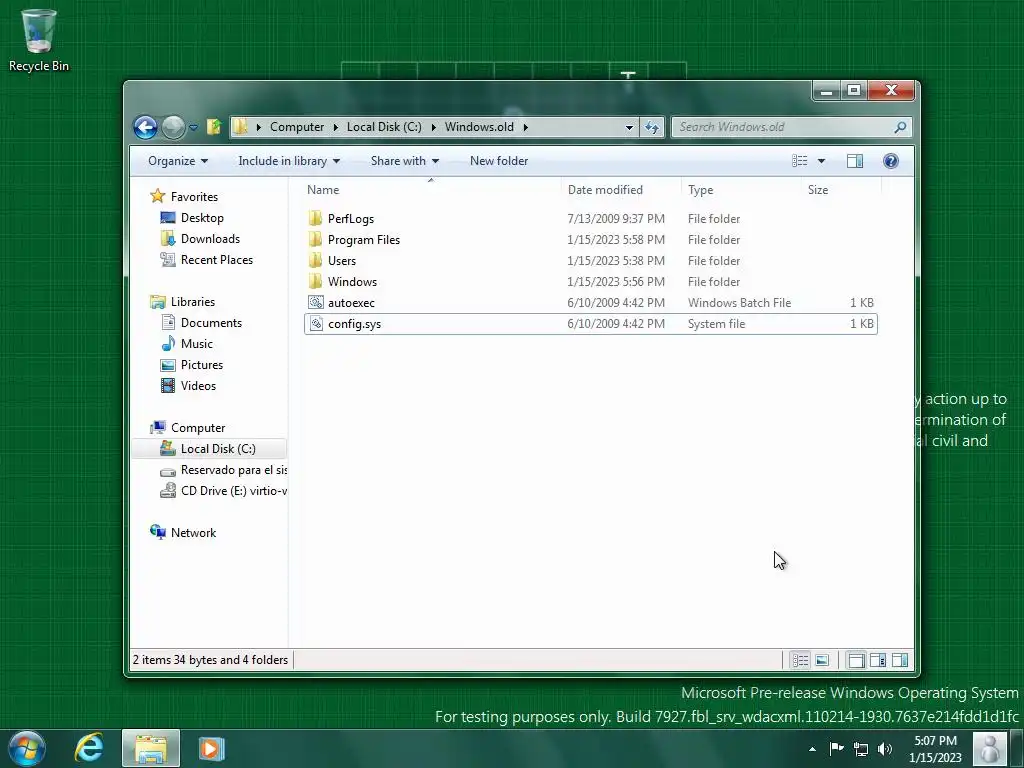Select the Windows folder

pyautogui.click(x=590, y=281)
